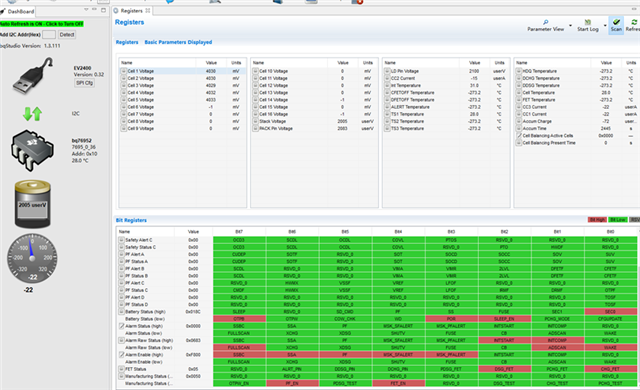Click the Refresh icon in Registers toolbar
The width and height of the screenshot is (640, 390).
(x=634, y=22)
